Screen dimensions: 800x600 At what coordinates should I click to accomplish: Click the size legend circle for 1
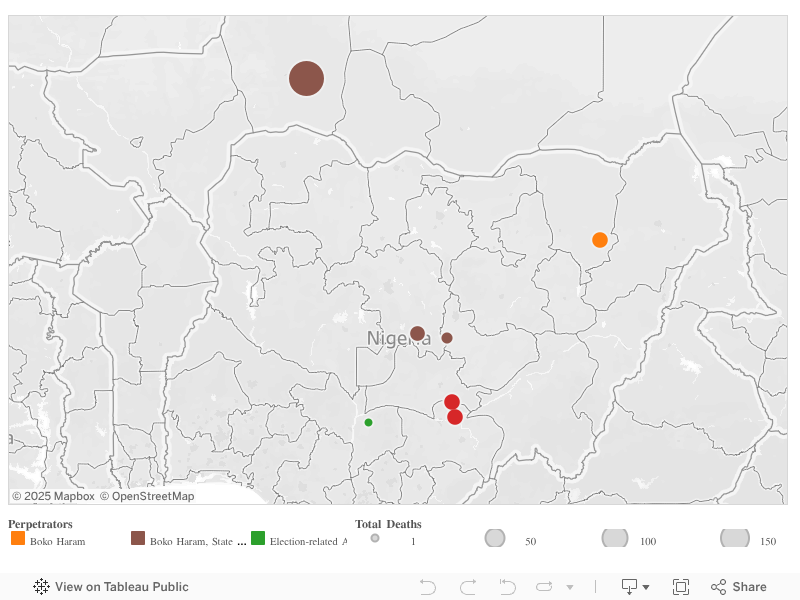(375, 538)
